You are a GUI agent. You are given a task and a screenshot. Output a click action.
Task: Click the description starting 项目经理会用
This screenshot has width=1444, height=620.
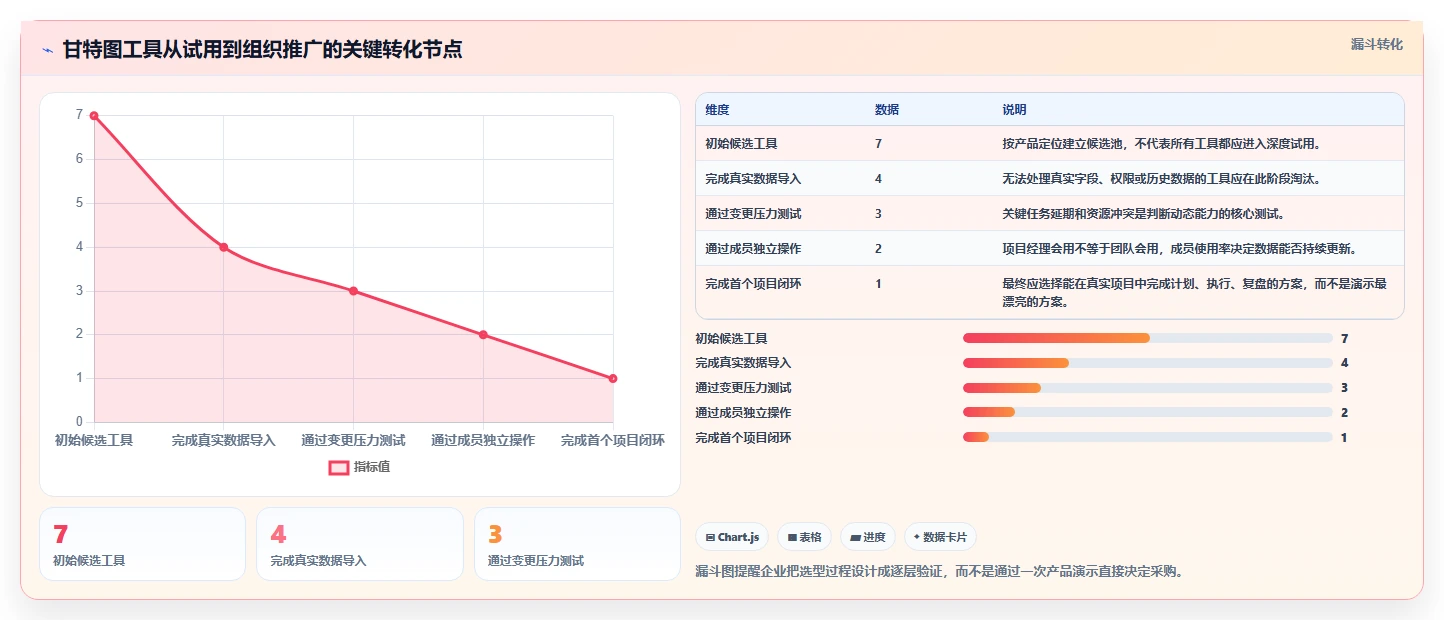[1179, 249]
